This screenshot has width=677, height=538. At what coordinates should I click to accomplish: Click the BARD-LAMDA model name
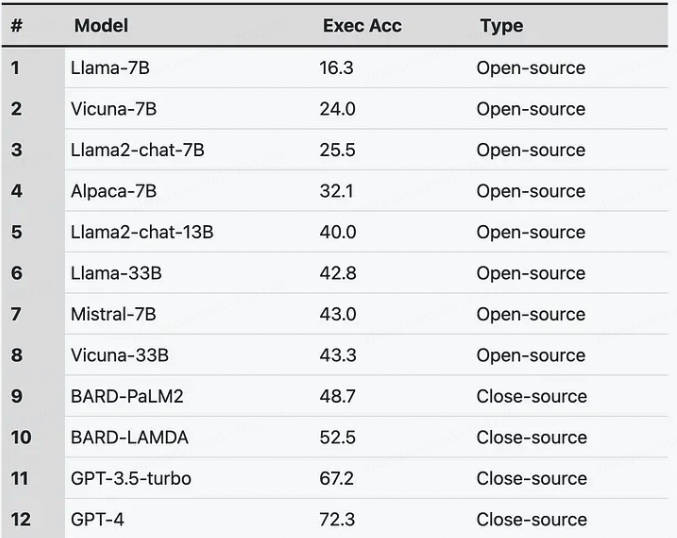130,437
